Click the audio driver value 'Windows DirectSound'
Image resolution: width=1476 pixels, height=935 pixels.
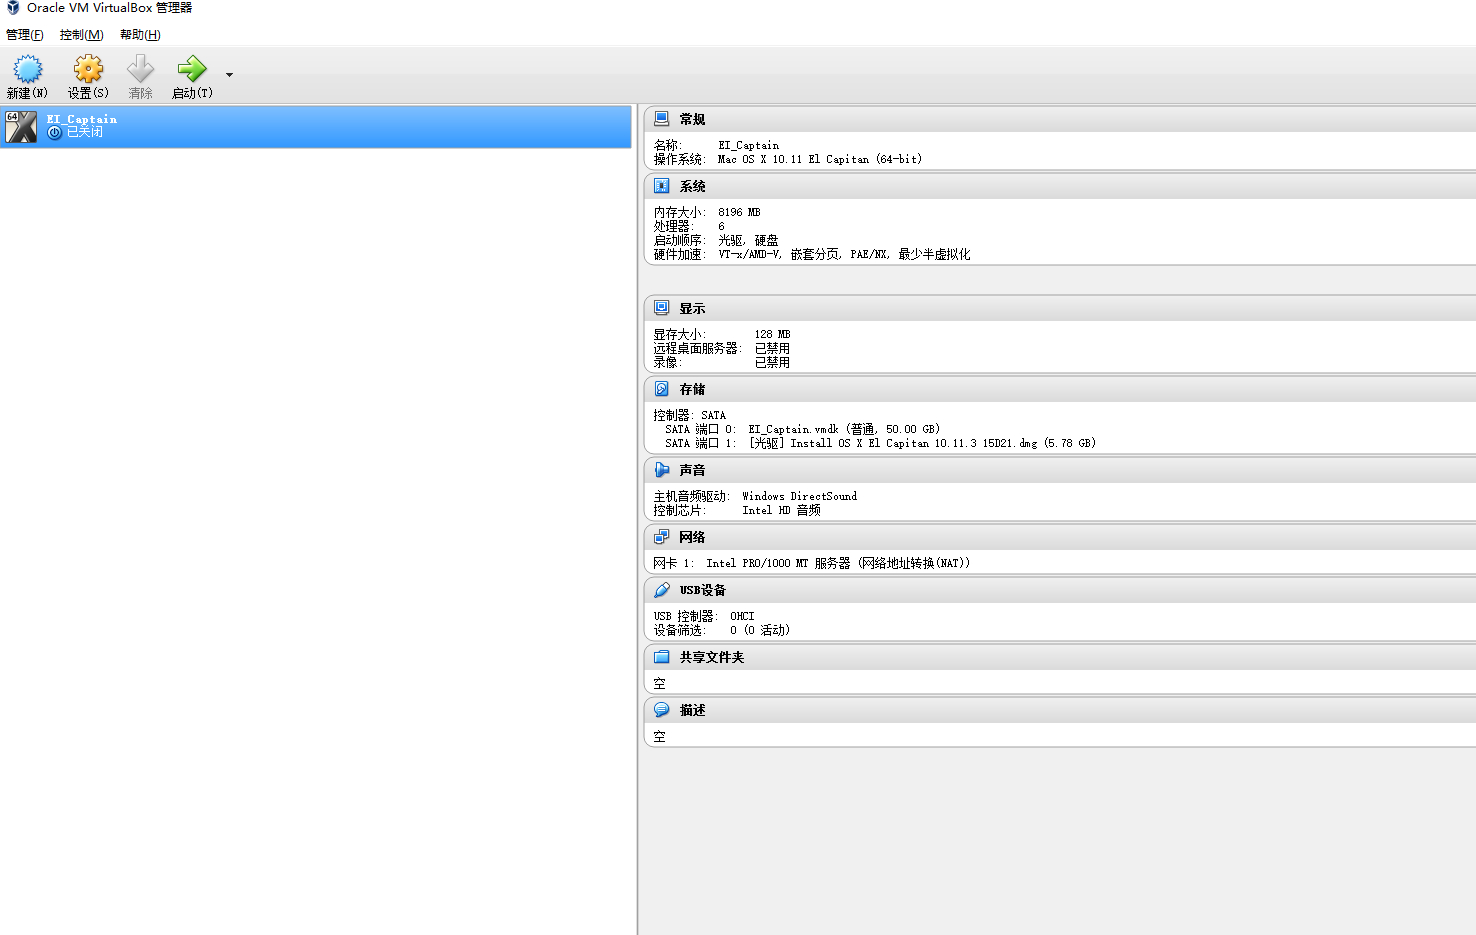799,496
